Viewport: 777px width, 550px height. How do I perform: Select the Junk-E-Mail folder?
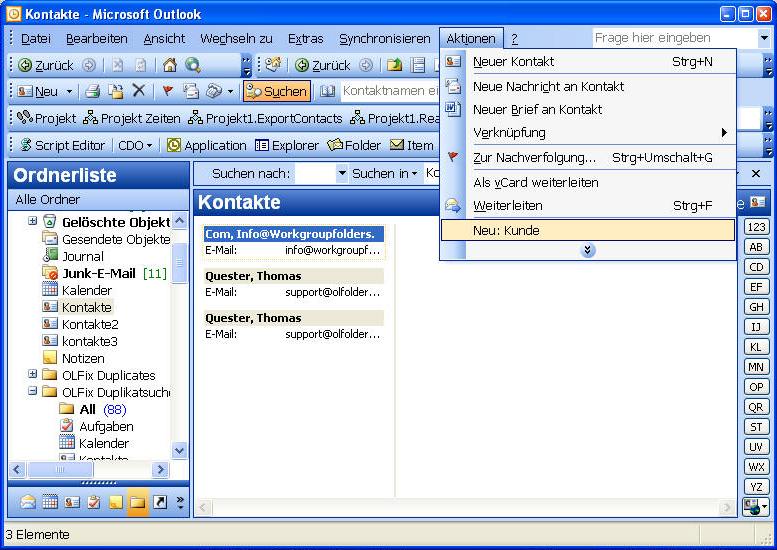tap(99, 274)
